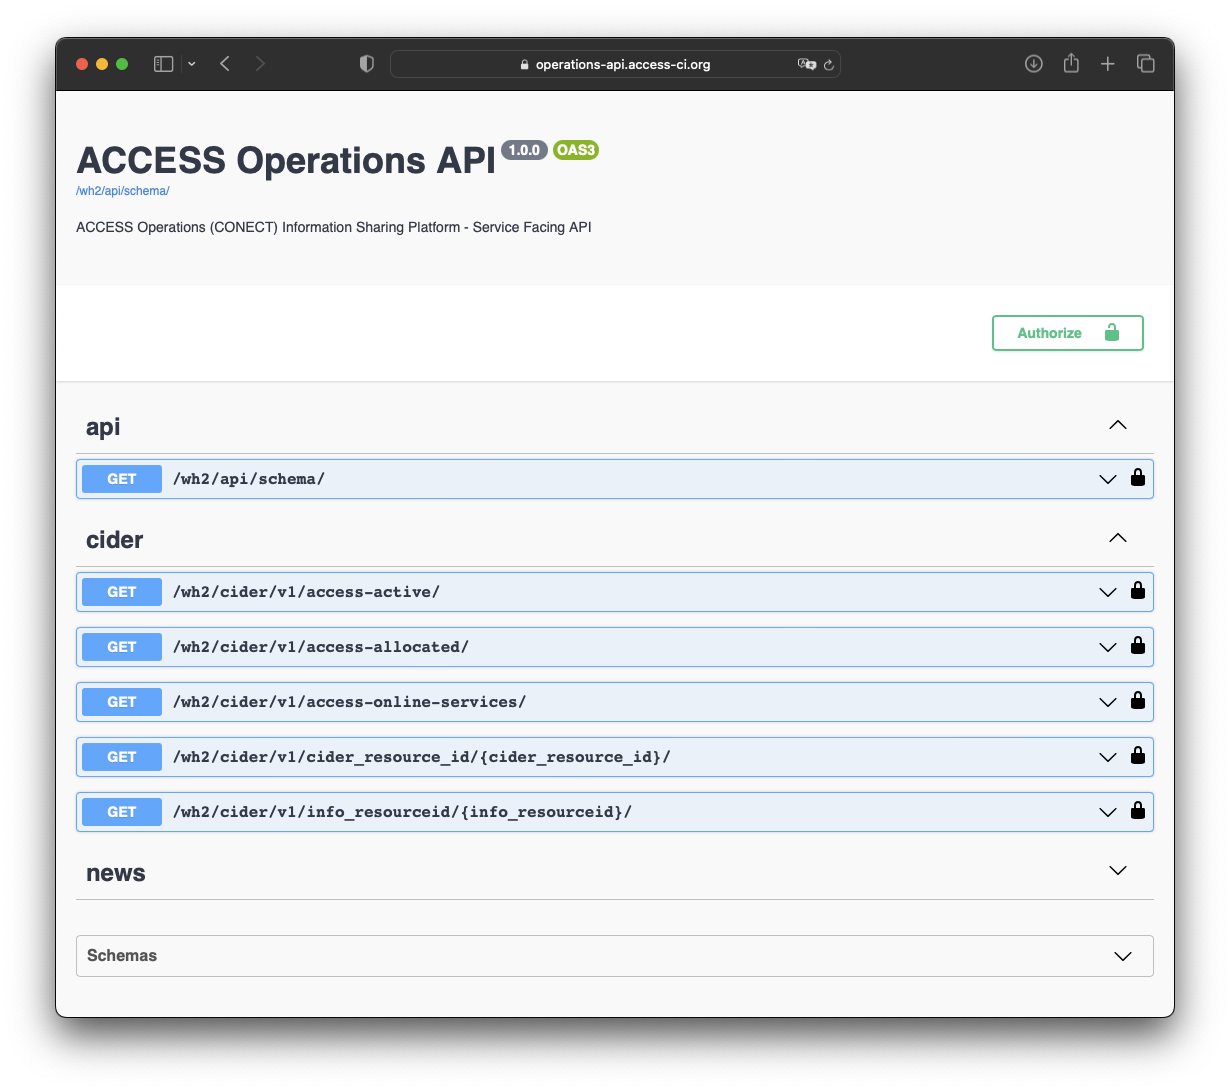Click the yellow minimize window button

102,64
